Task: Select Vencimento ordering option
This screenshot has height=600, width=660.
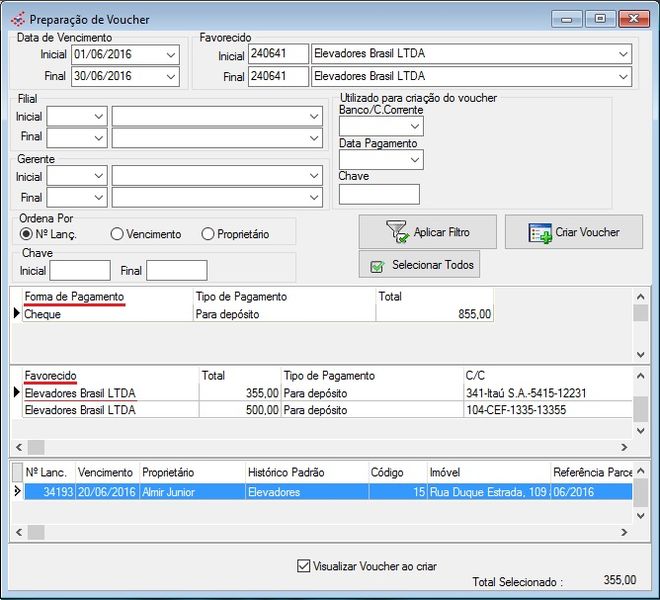Action: point(117,234)
